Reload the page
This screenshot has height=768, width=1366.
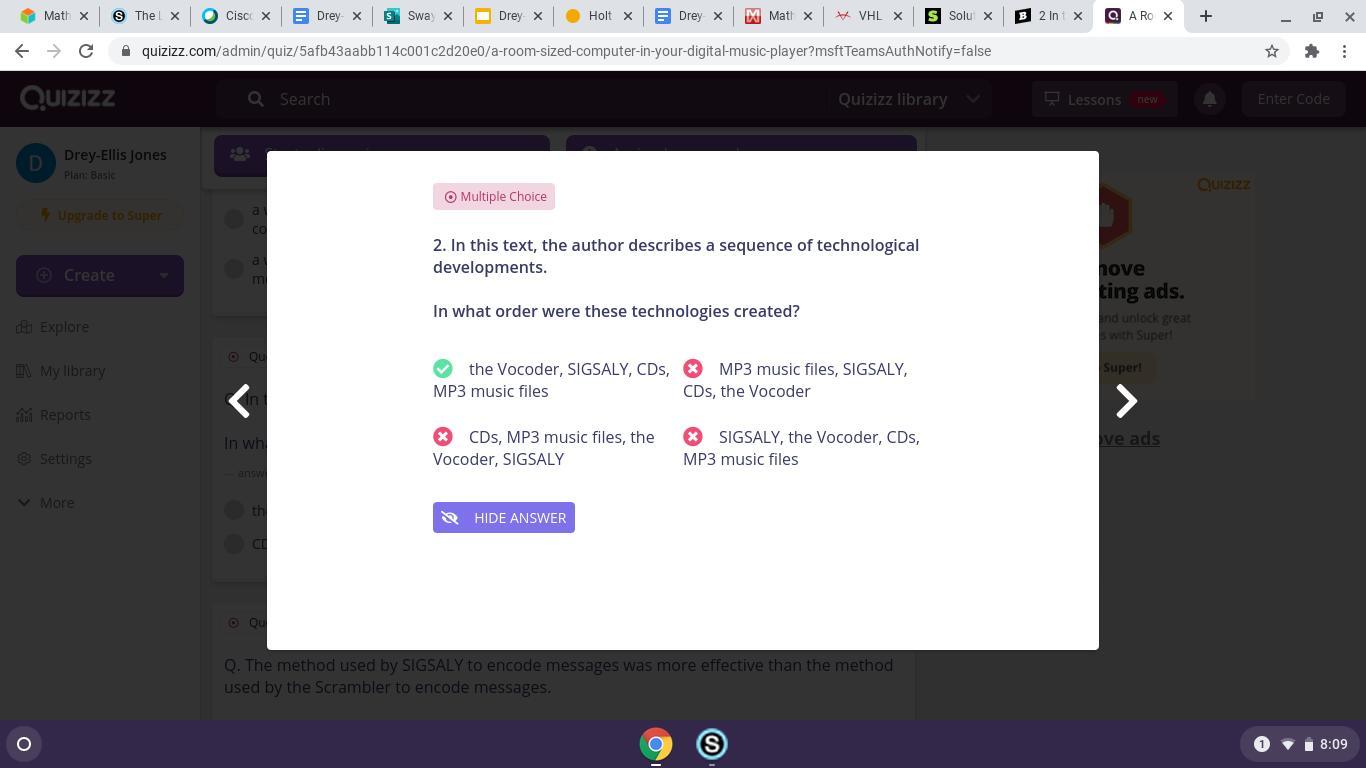pyautogui.click(x=86, y=51)
